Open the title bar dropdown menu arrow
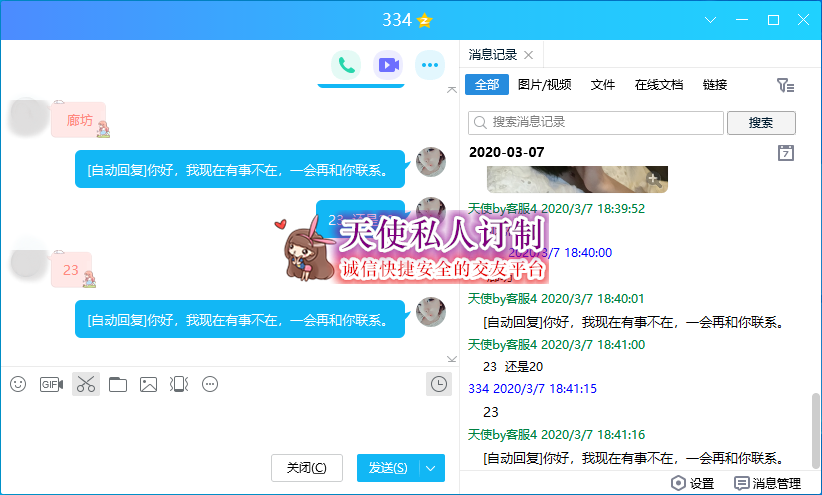The width and height of the screenshot is (822, 495). (x=711, y=20)
